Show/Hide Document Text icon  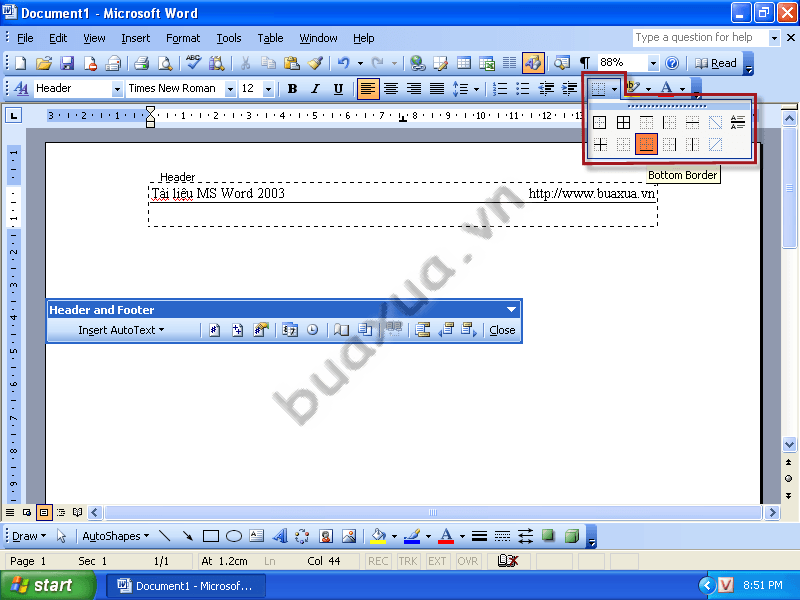[x=365, y=330]
